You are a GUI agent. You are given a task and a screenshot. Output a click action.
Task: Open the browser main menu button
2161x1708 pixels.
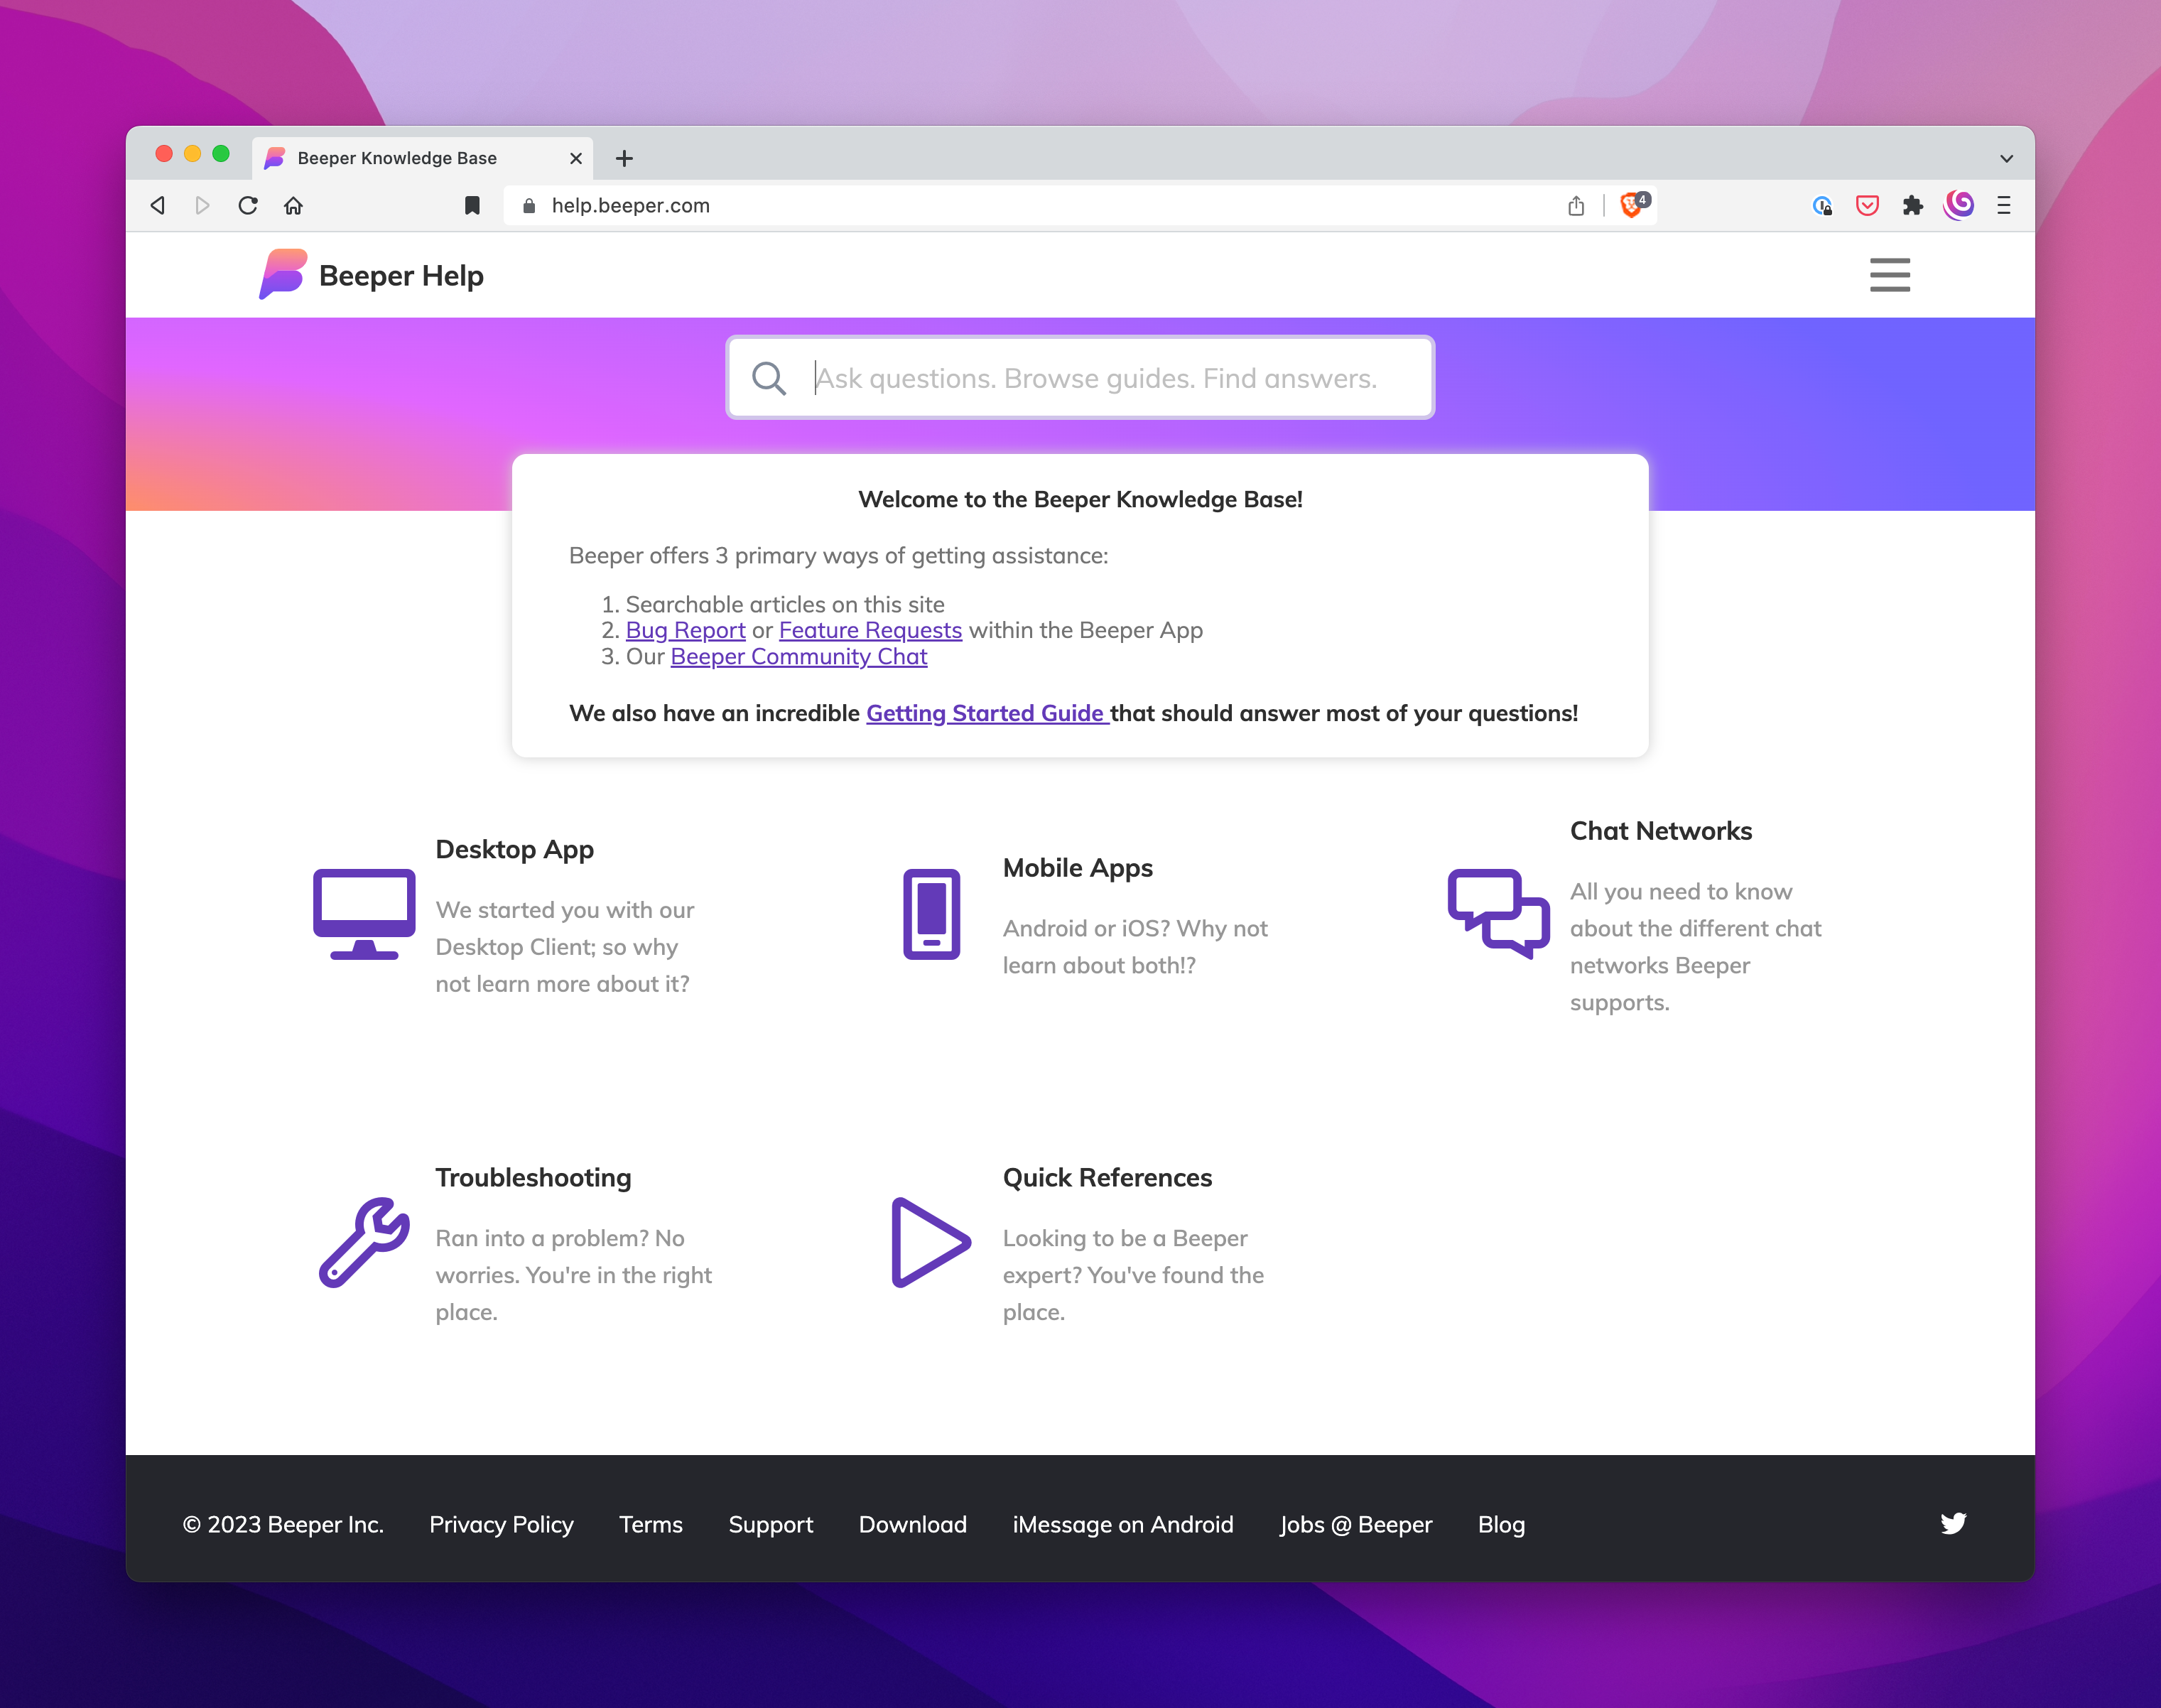point(2003,205)
